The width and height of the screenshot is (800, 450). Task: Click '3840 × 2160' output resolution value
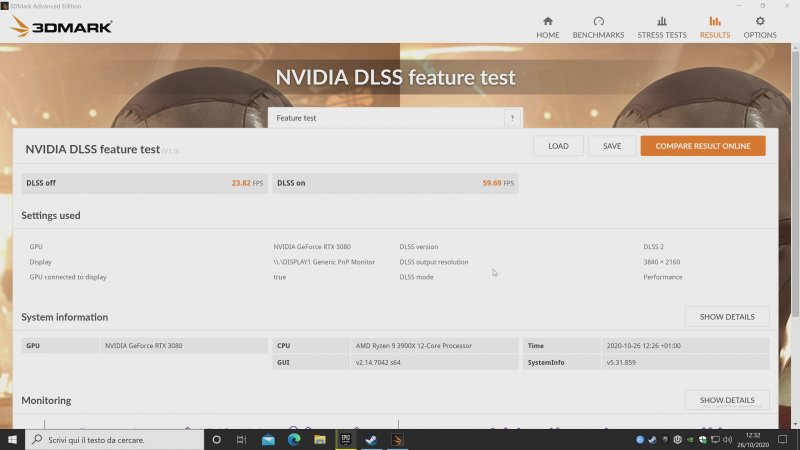[x=661, y=262]
